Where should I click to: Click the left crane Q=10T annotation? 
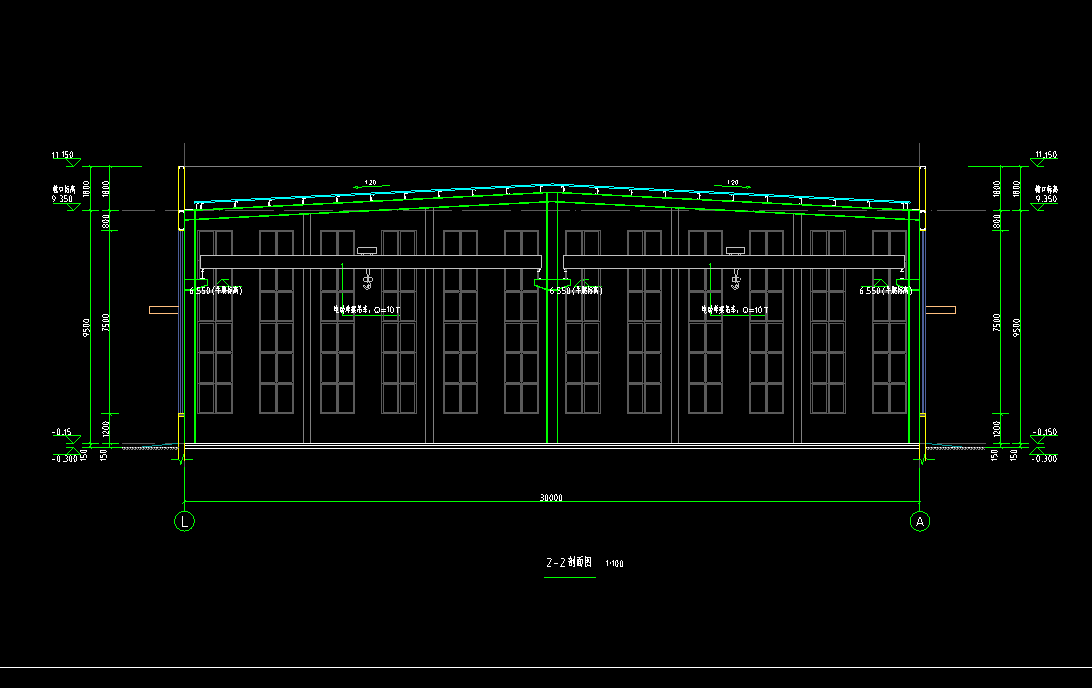[367, 310]
